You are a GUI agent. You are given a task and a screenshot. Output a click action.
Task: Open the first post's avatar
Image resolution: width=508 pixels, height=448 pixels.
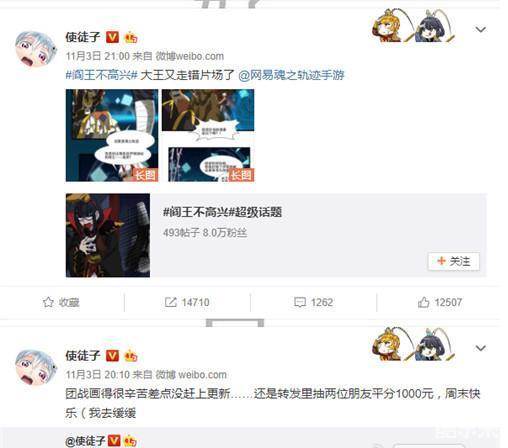[36, 49]
